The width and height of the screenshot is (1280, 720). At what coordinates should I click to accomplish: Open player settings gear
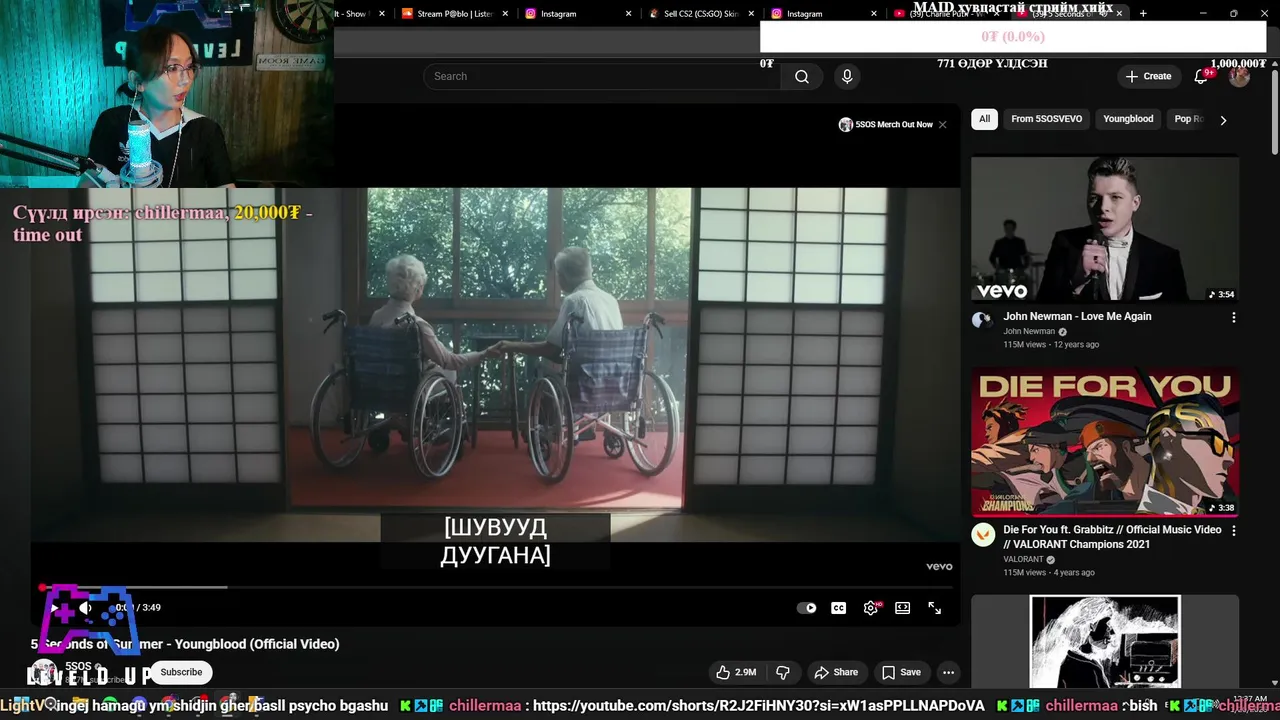[x=871, y=608]
